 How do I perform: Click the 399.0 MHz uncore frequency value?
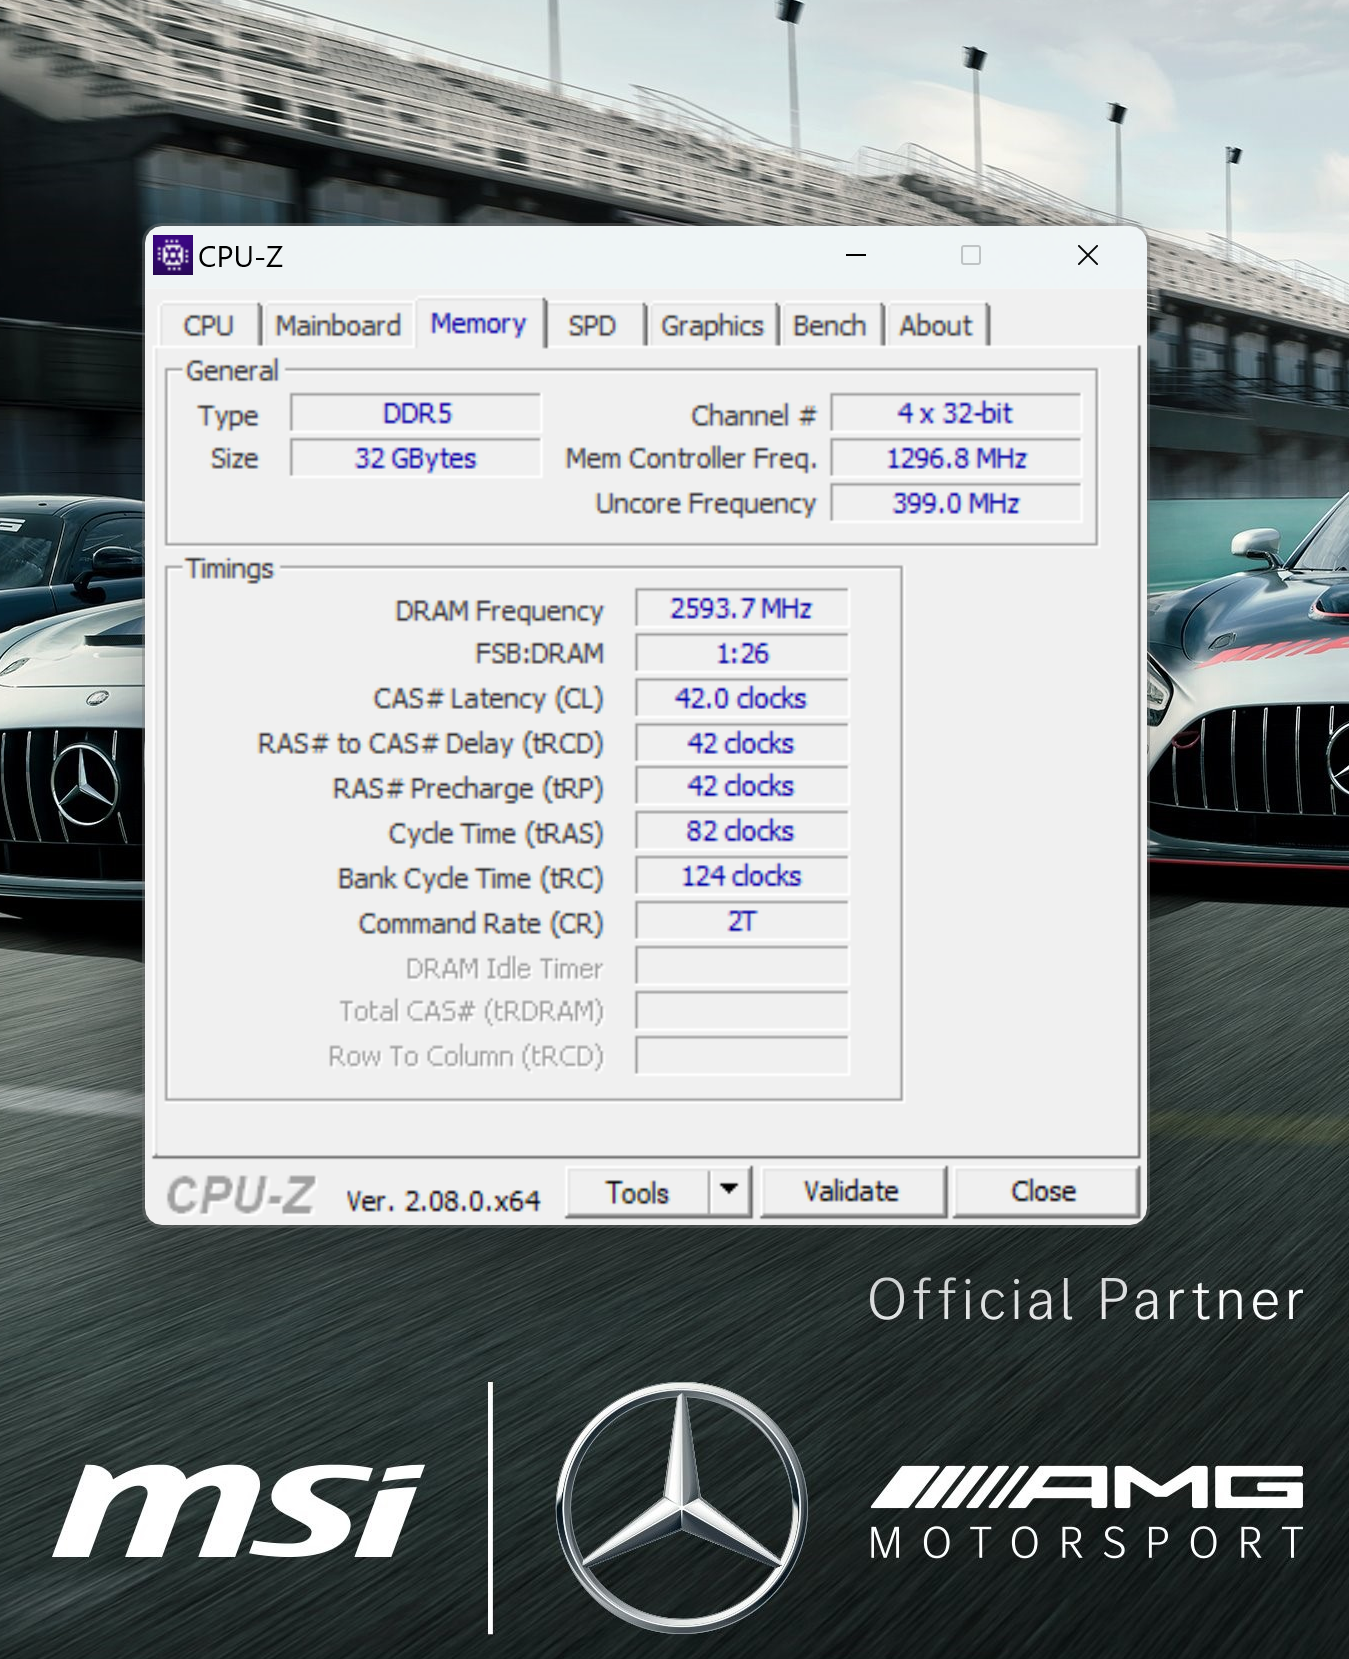pos(956,504)
